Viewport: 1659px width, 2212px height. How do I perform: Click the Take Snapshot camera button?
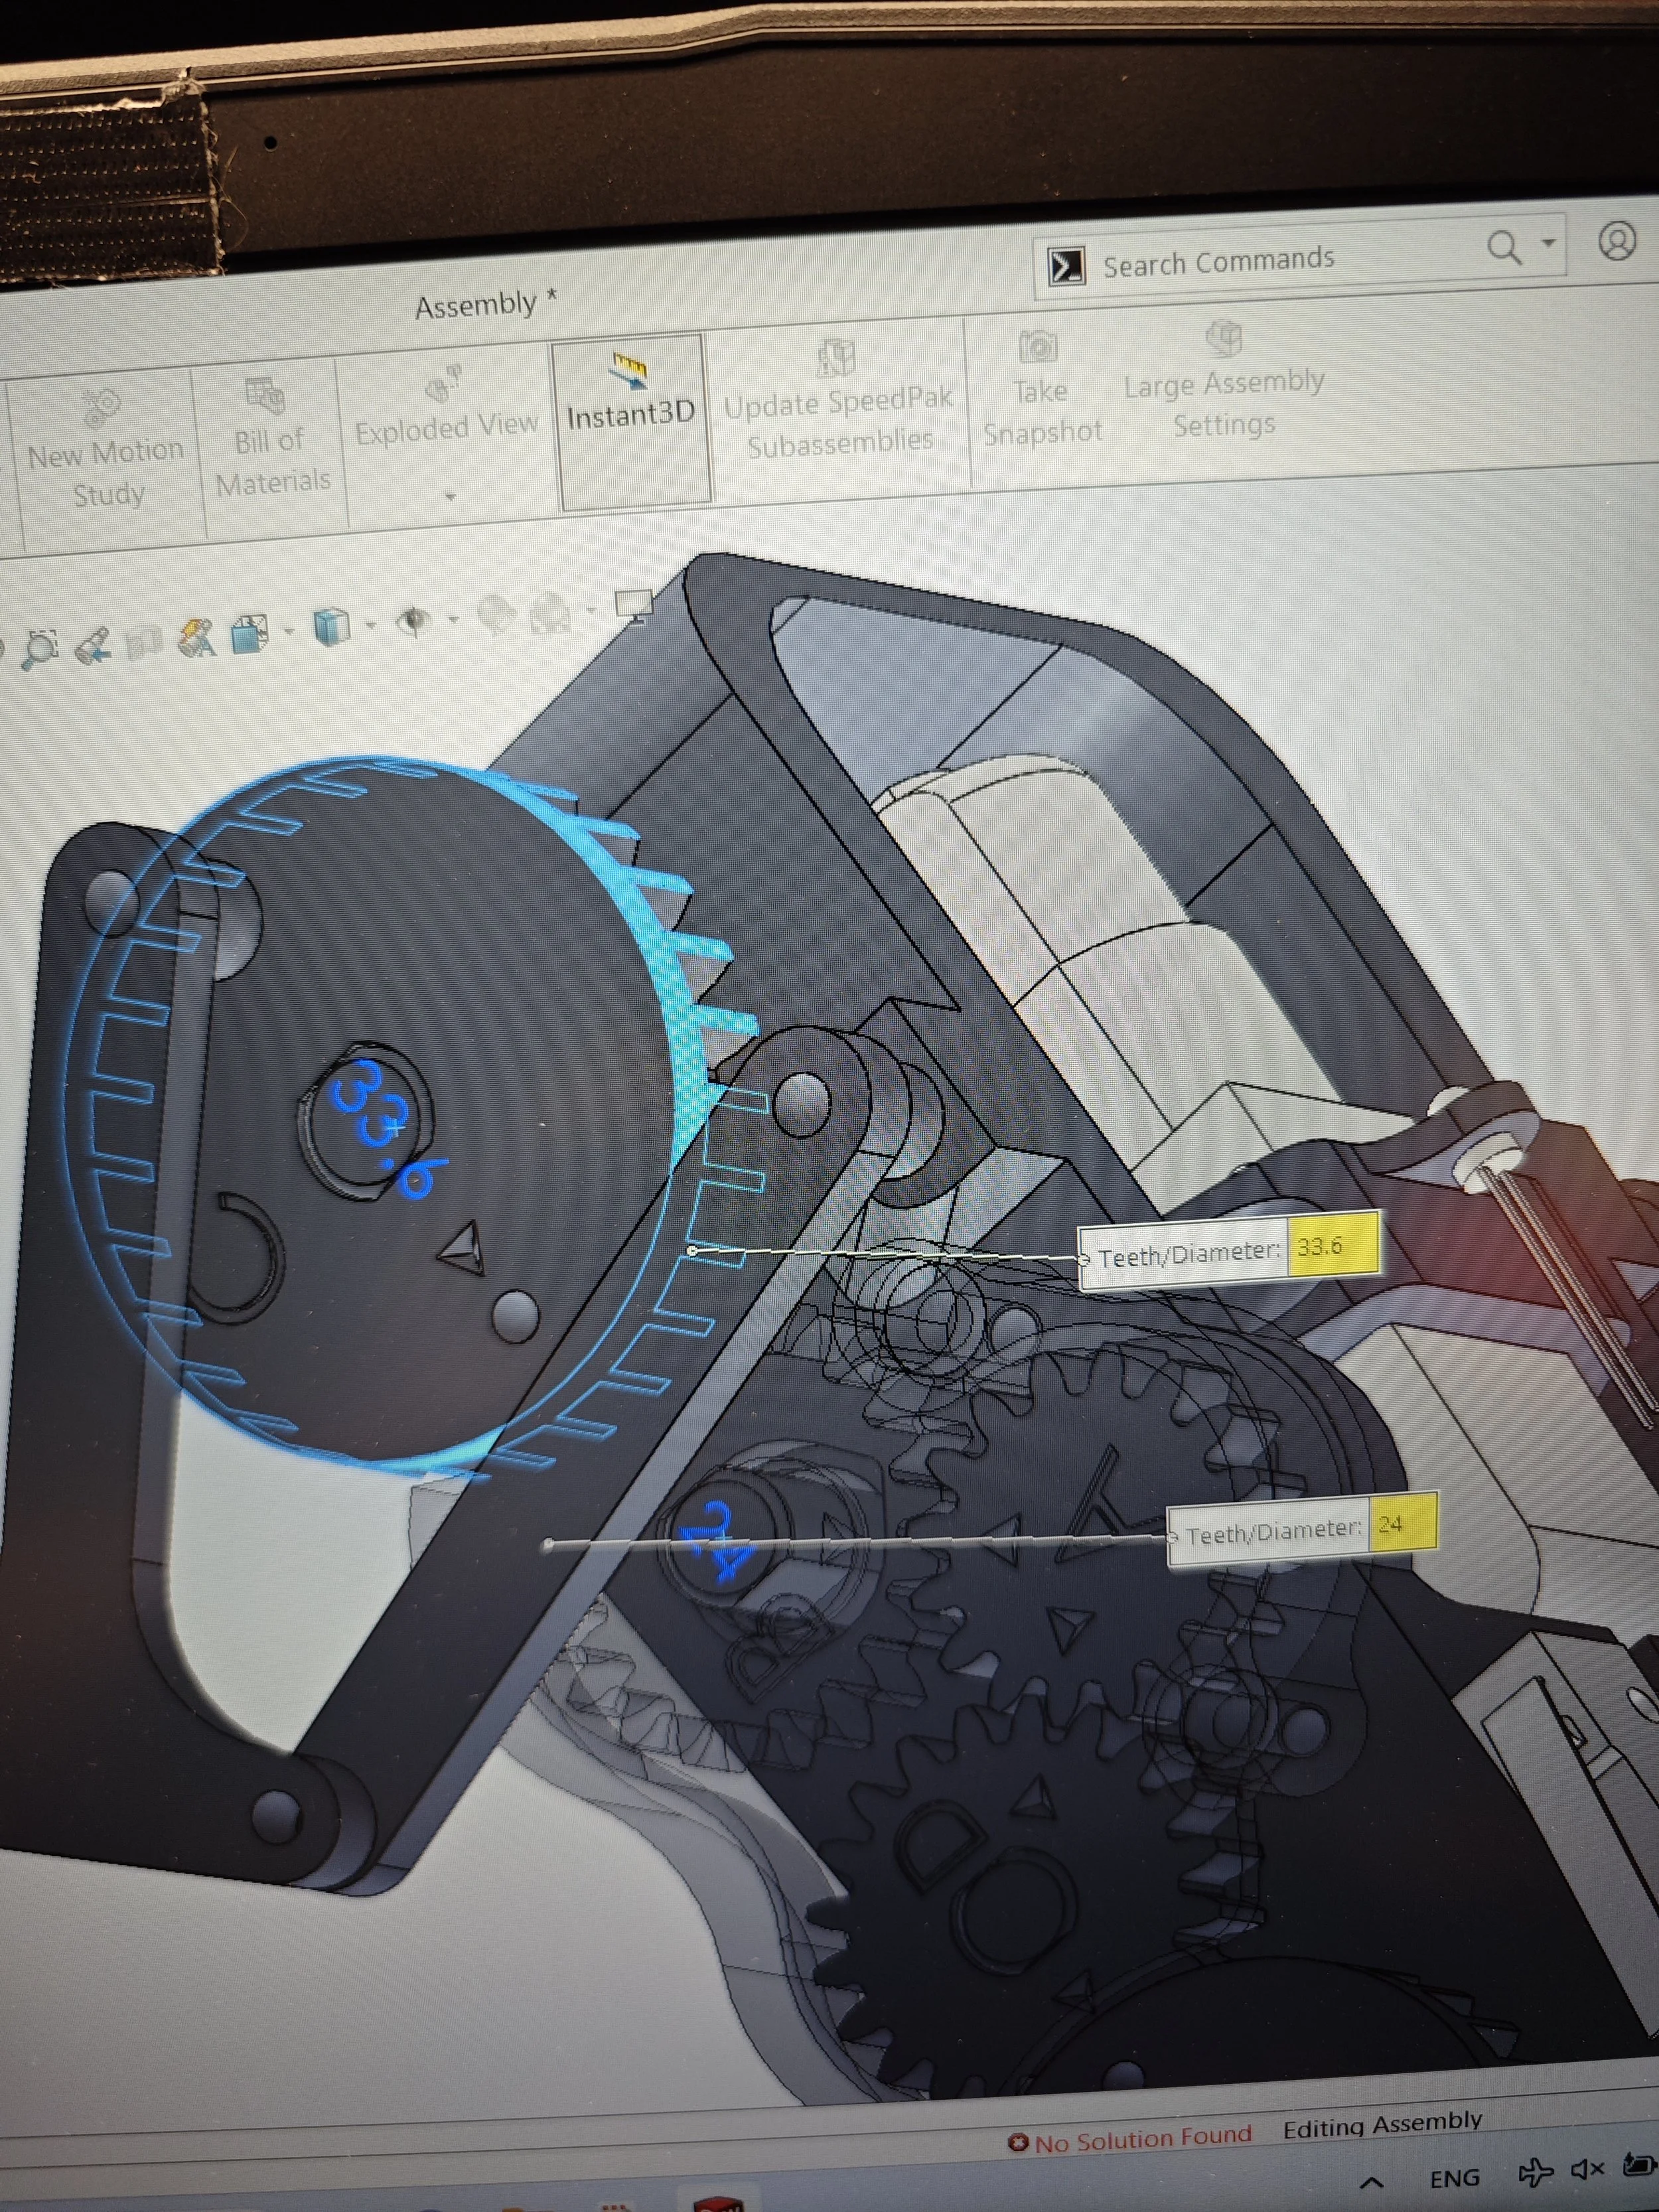click(x=1040, y=390)
